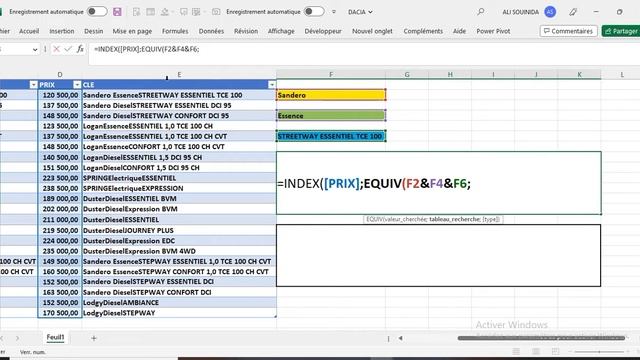Select the Feuil1 sheet tab

point(56,337)
